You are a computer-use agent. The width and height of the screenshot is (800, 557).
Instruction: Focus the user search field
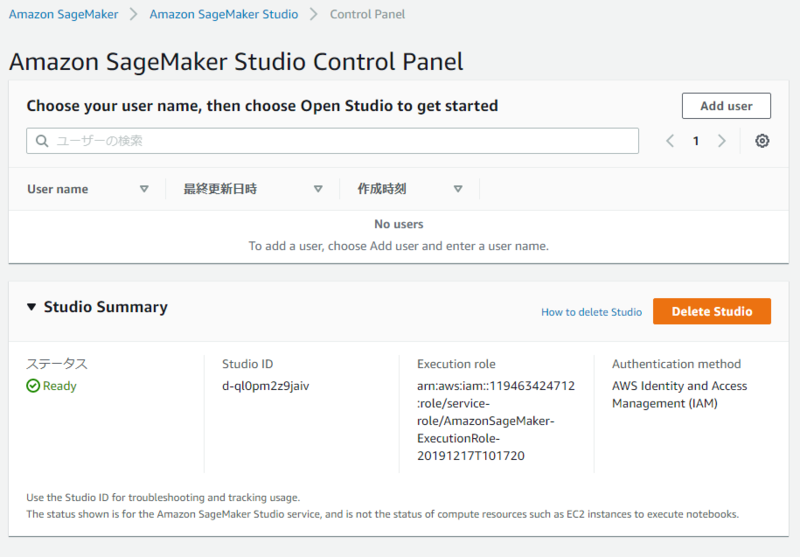[340, 141]
